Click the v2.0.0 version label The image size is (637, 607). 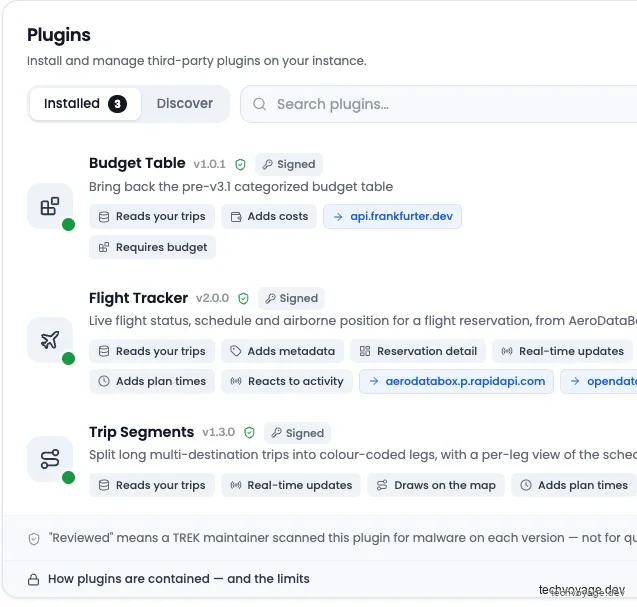pyautogui.click(x=212, y=298)
